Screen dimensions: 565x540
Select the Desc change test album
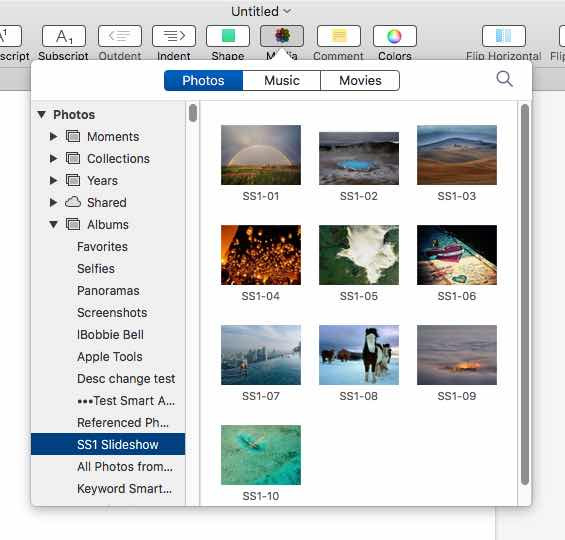click(108, 379)
